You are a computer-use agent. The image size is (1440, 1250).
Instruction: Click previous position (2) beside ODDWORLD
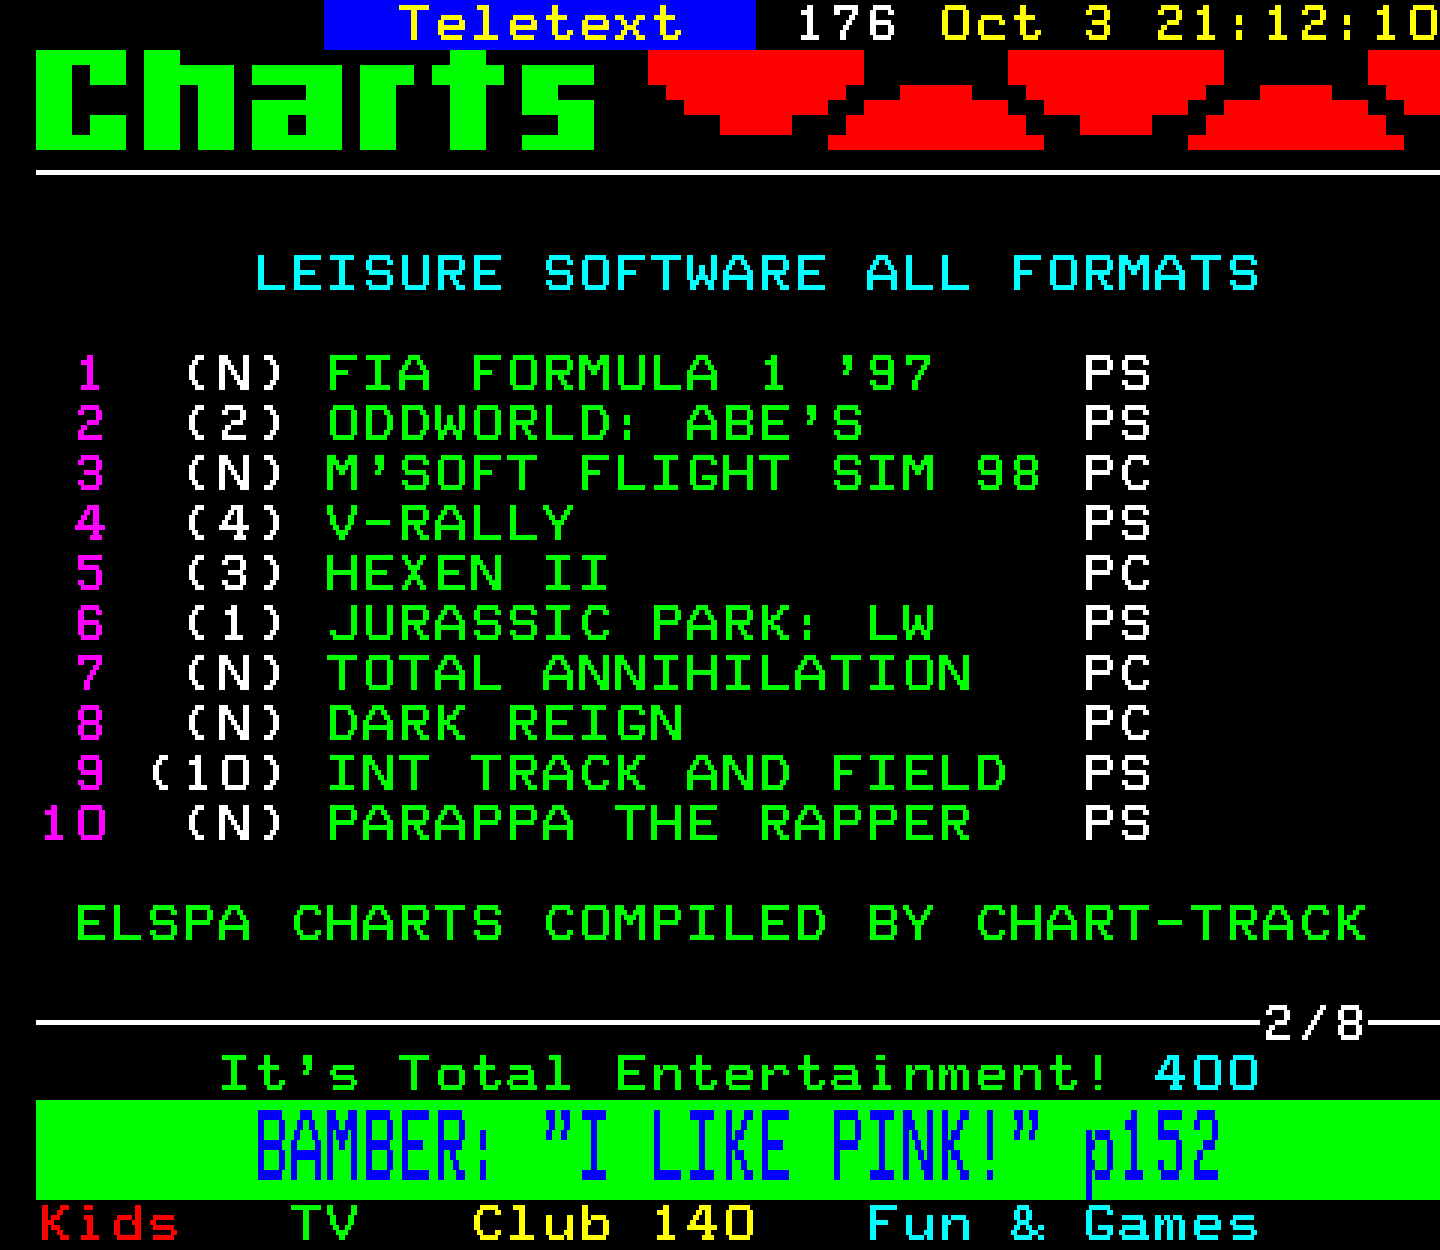[235, 424]
